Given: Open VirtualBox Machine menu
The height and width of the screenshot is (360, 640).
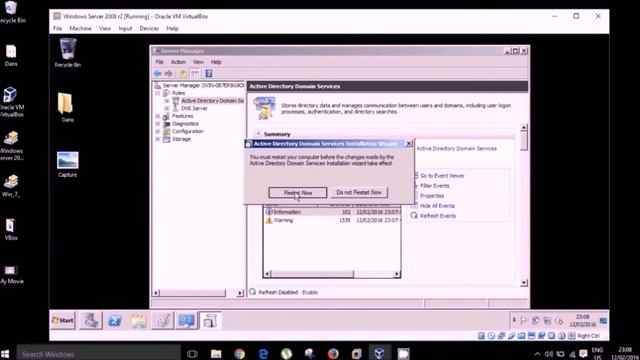Looking at the screenshot, I should tap(80, 29).
